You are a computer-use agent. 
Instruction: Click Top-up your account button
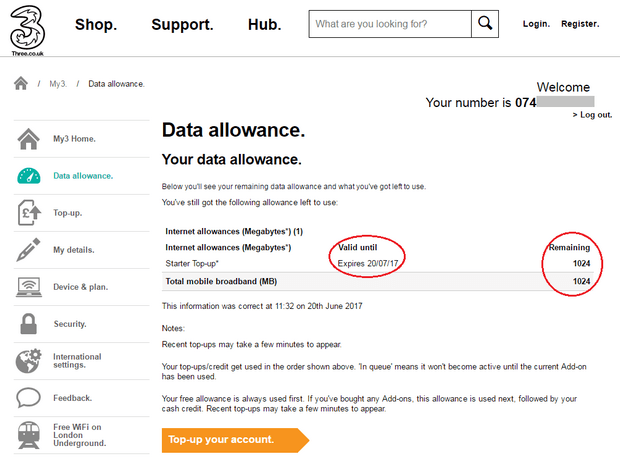point(235,440)
